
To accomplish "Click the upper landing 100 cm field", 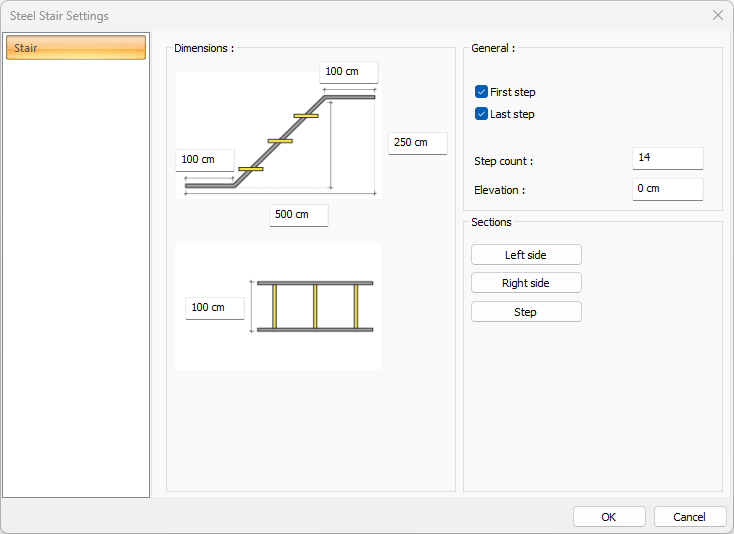I will pyautogui.click(x=349, y=72).
